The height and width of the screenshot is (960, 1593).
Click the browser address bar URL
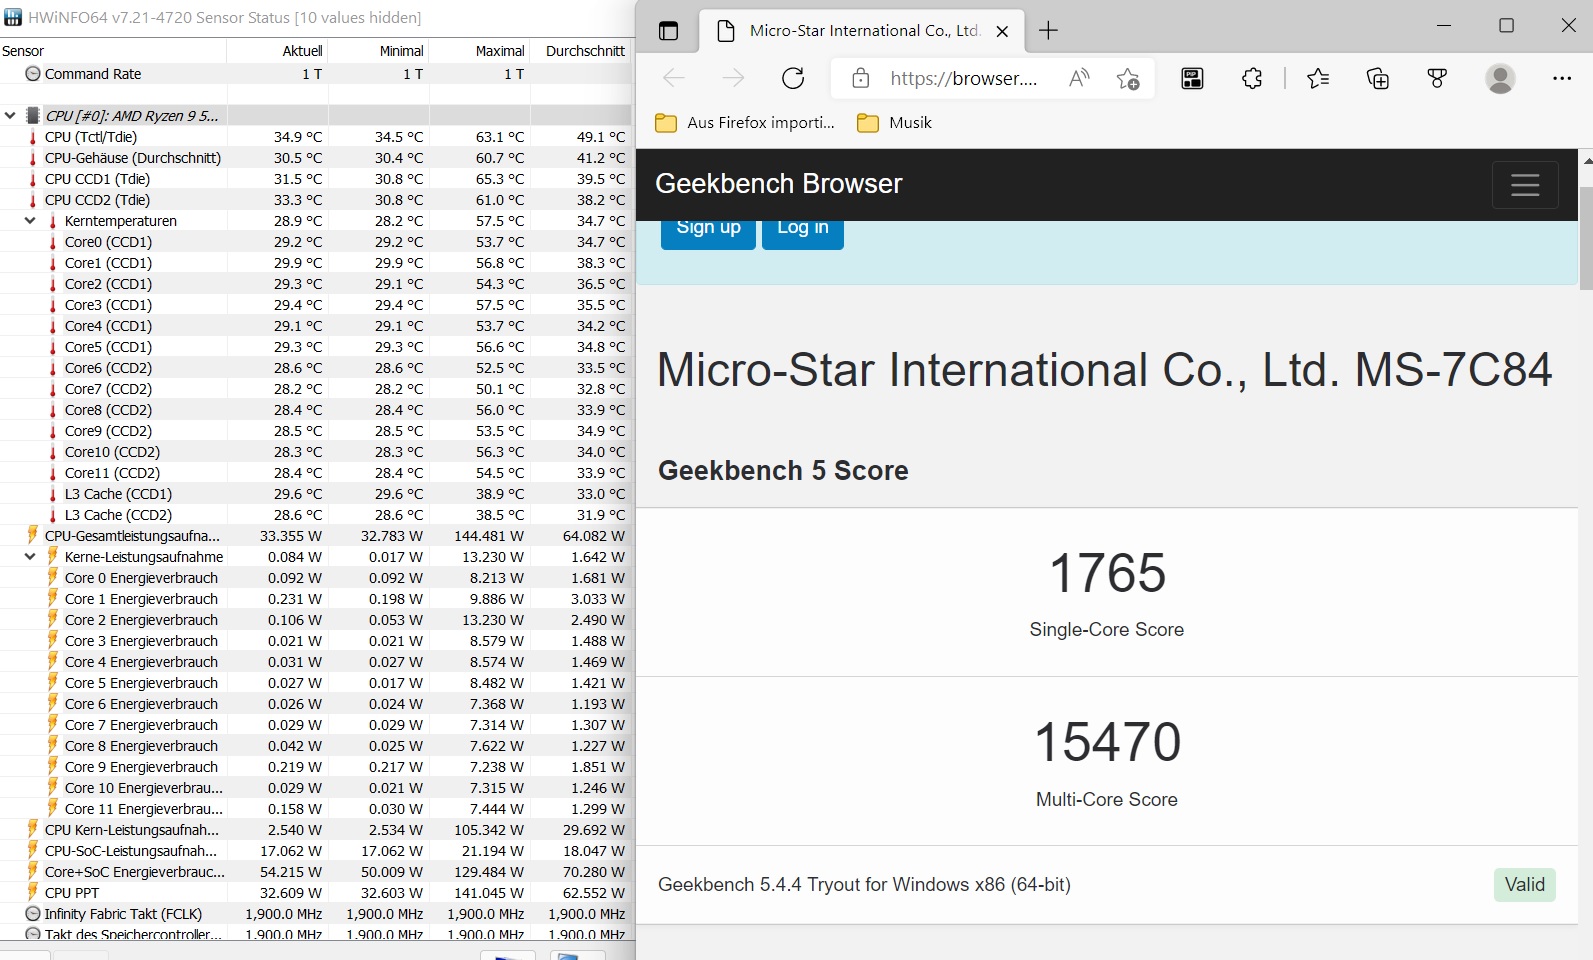point(964,78)
